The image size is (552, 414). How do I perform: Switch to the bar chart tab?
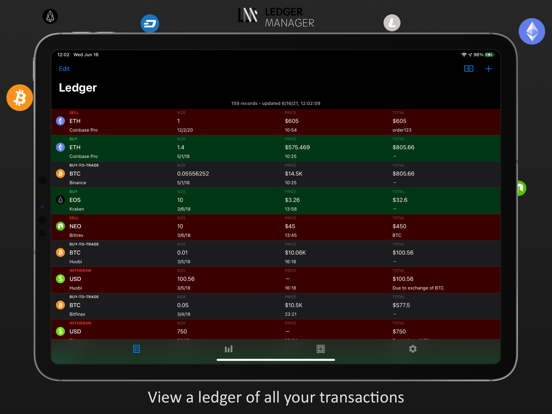pyautogui.click(x=228, y=349)
